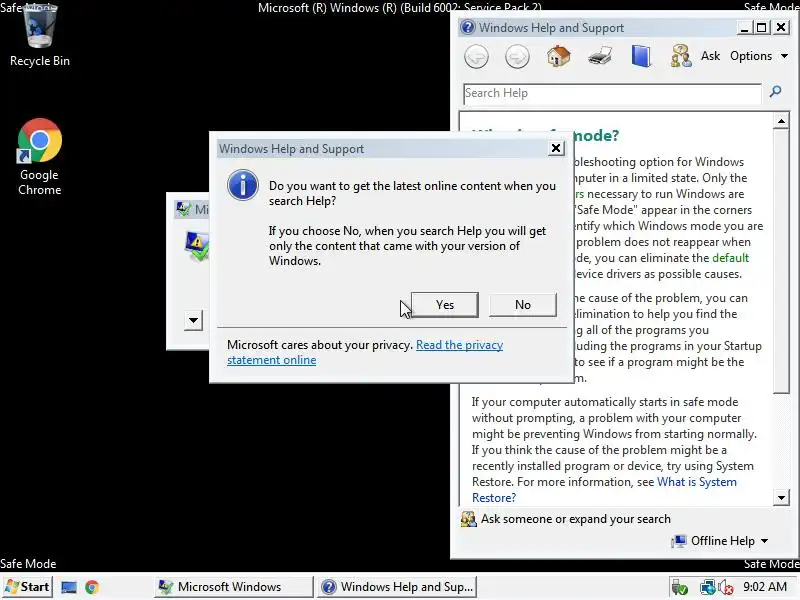Image resolution: width=800 pixels, height=600 pixels.
Task: Click Microsoft Windows dialog title icon
Action: [x=184, y=209]
